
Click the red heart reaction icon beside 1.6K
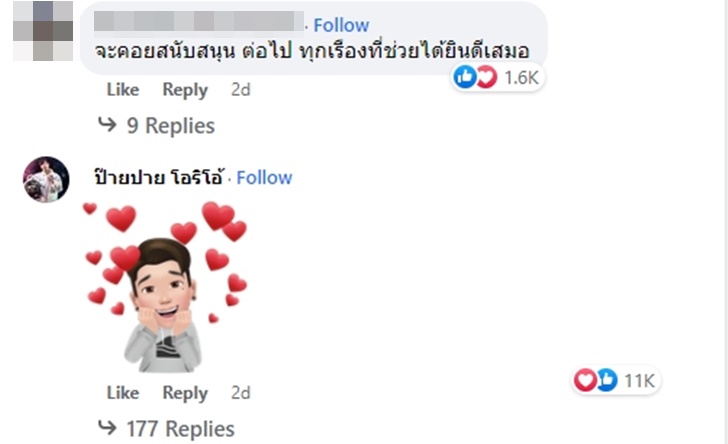(x=486, y=77)
